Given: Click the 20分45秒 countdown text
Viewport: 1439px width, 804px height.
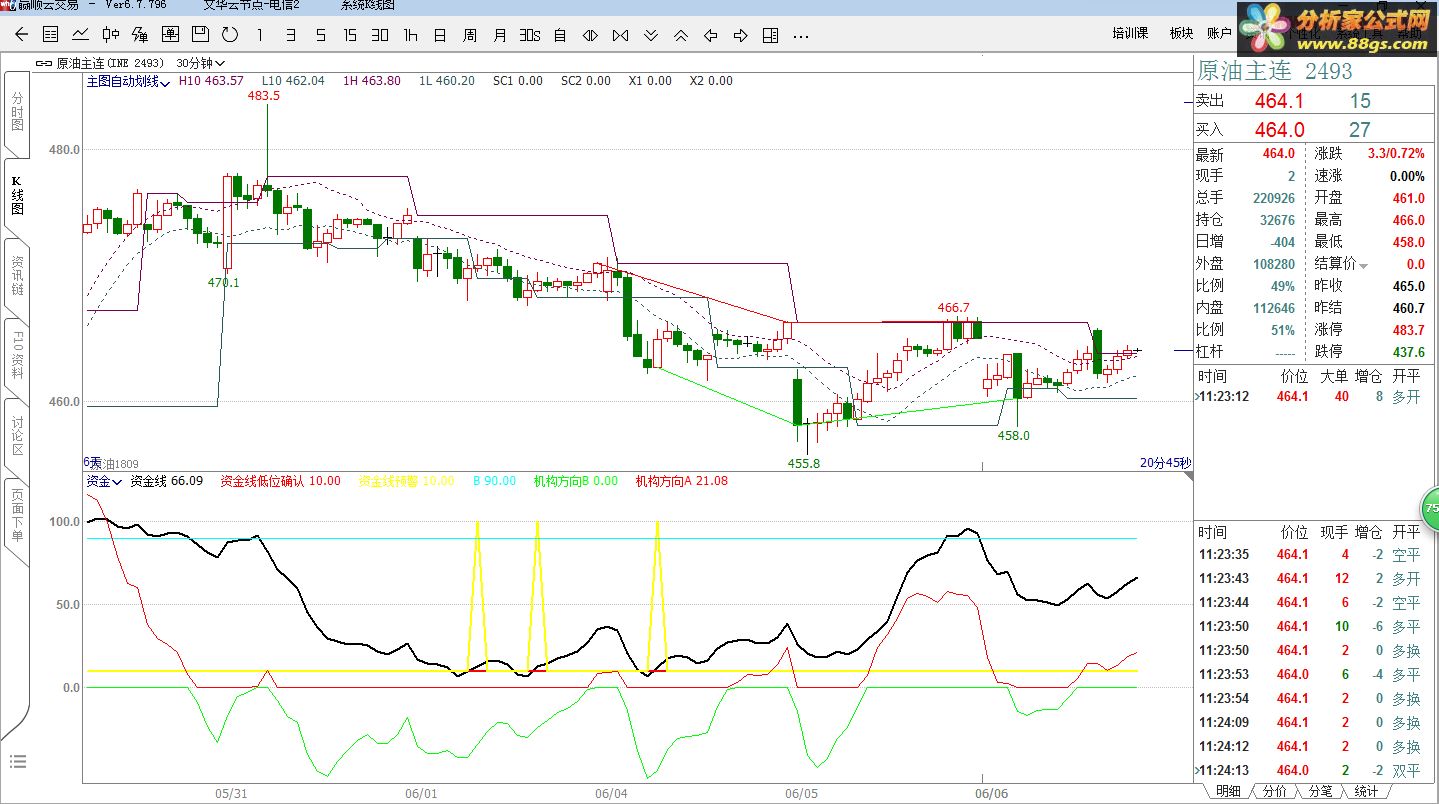Looking at the screenshot, I should pos(1165,462).
